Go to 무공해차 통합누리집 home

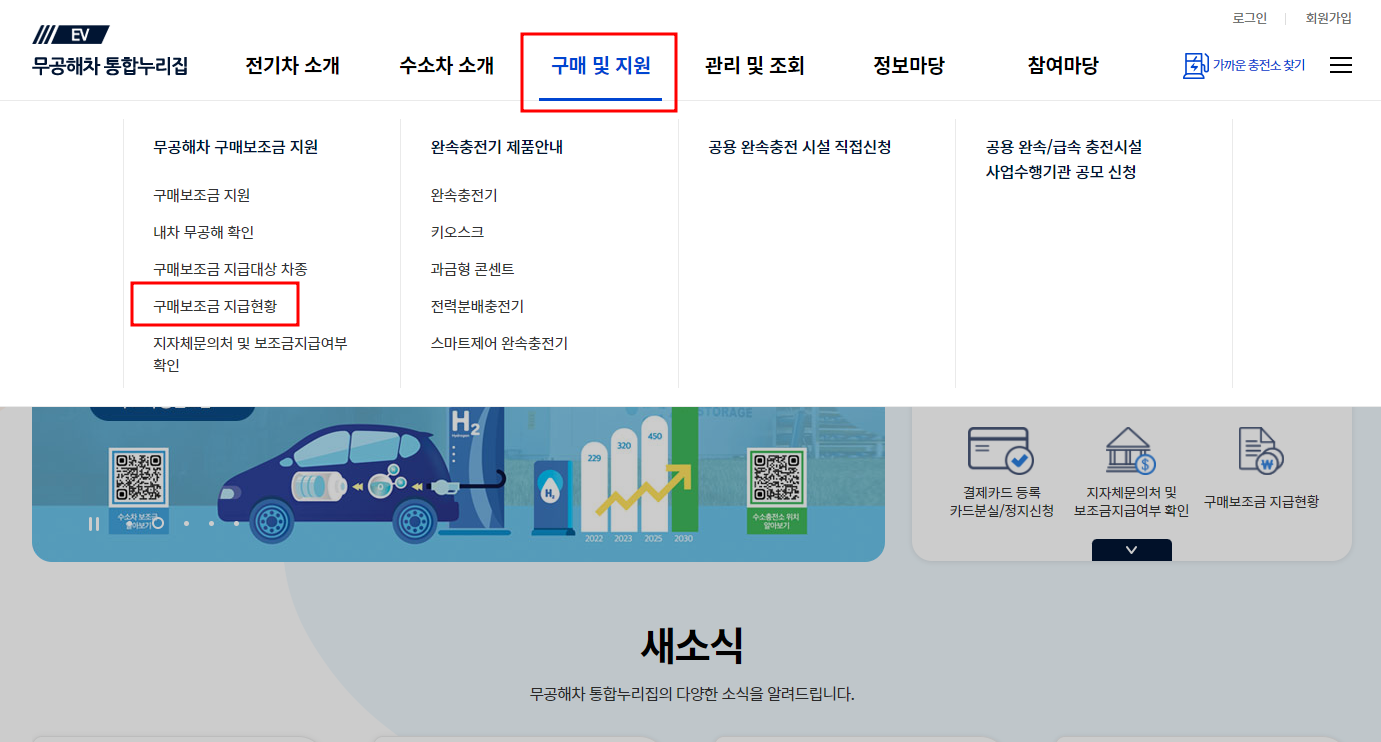click(x=110, y=66)
